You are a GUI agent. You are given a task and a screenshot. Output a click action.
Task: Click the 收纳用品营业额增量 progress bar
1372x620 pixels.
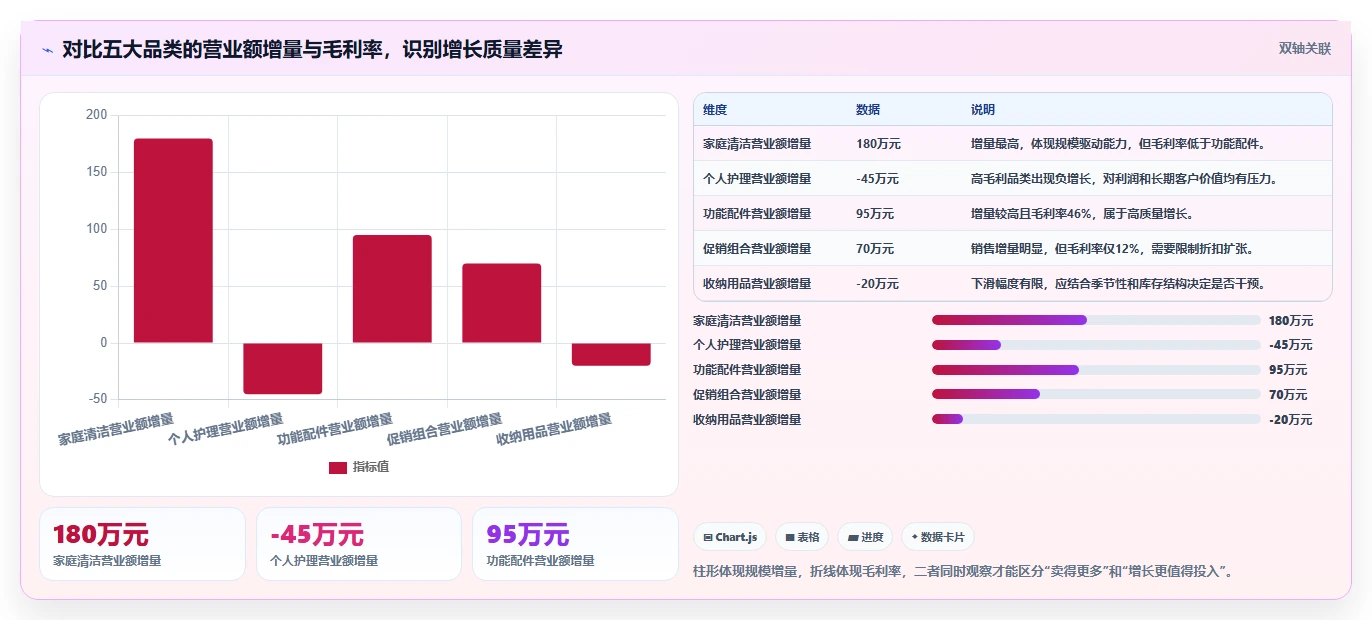pyautogui.click(x=1096, y=419)
